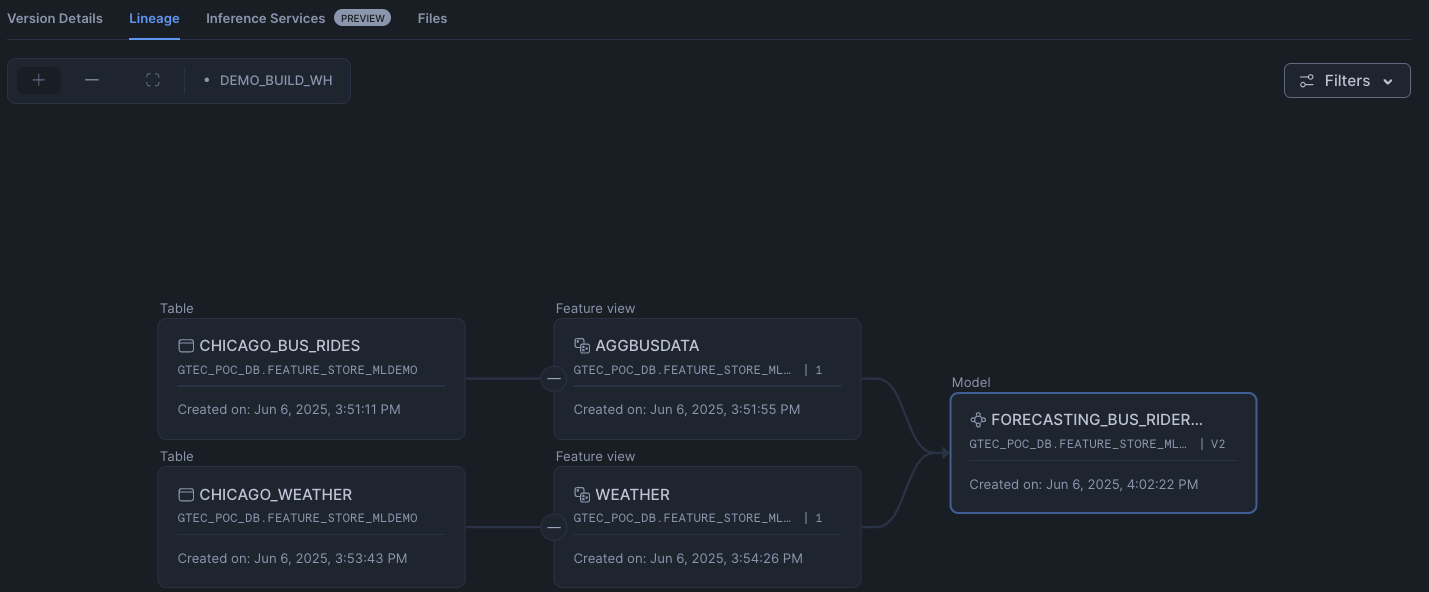The width and height of the screenshot is (1429, 592).
Task: Click the fit-to-screen icon
Action: tap(153, 80)
